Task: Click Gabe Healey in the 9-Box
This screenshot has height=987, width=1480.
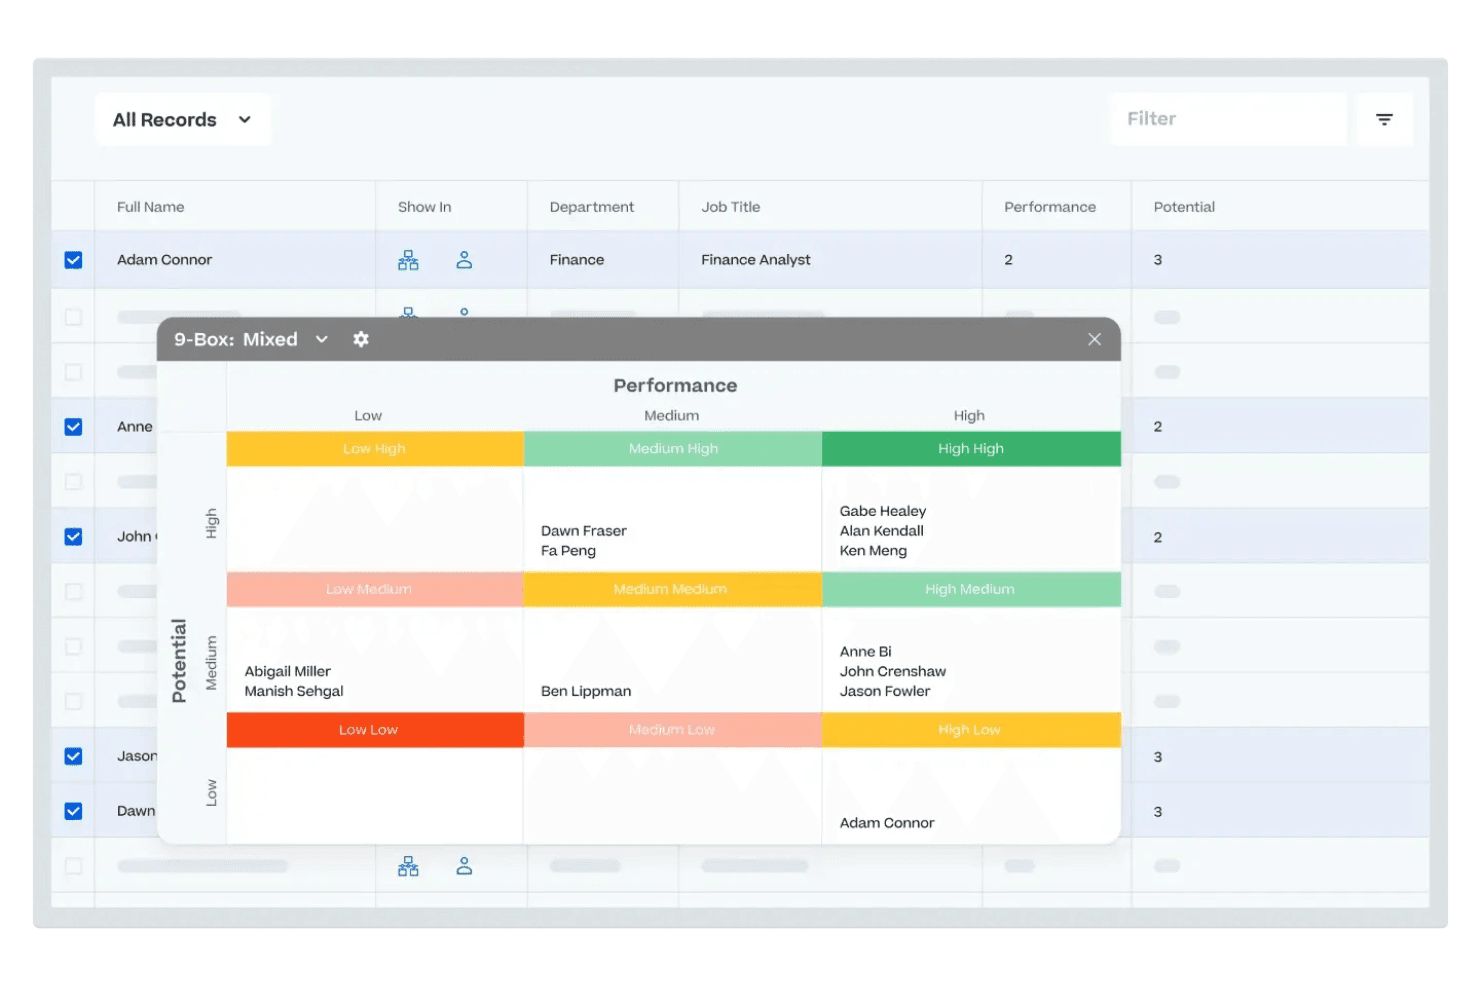Action: pos(883,511)
